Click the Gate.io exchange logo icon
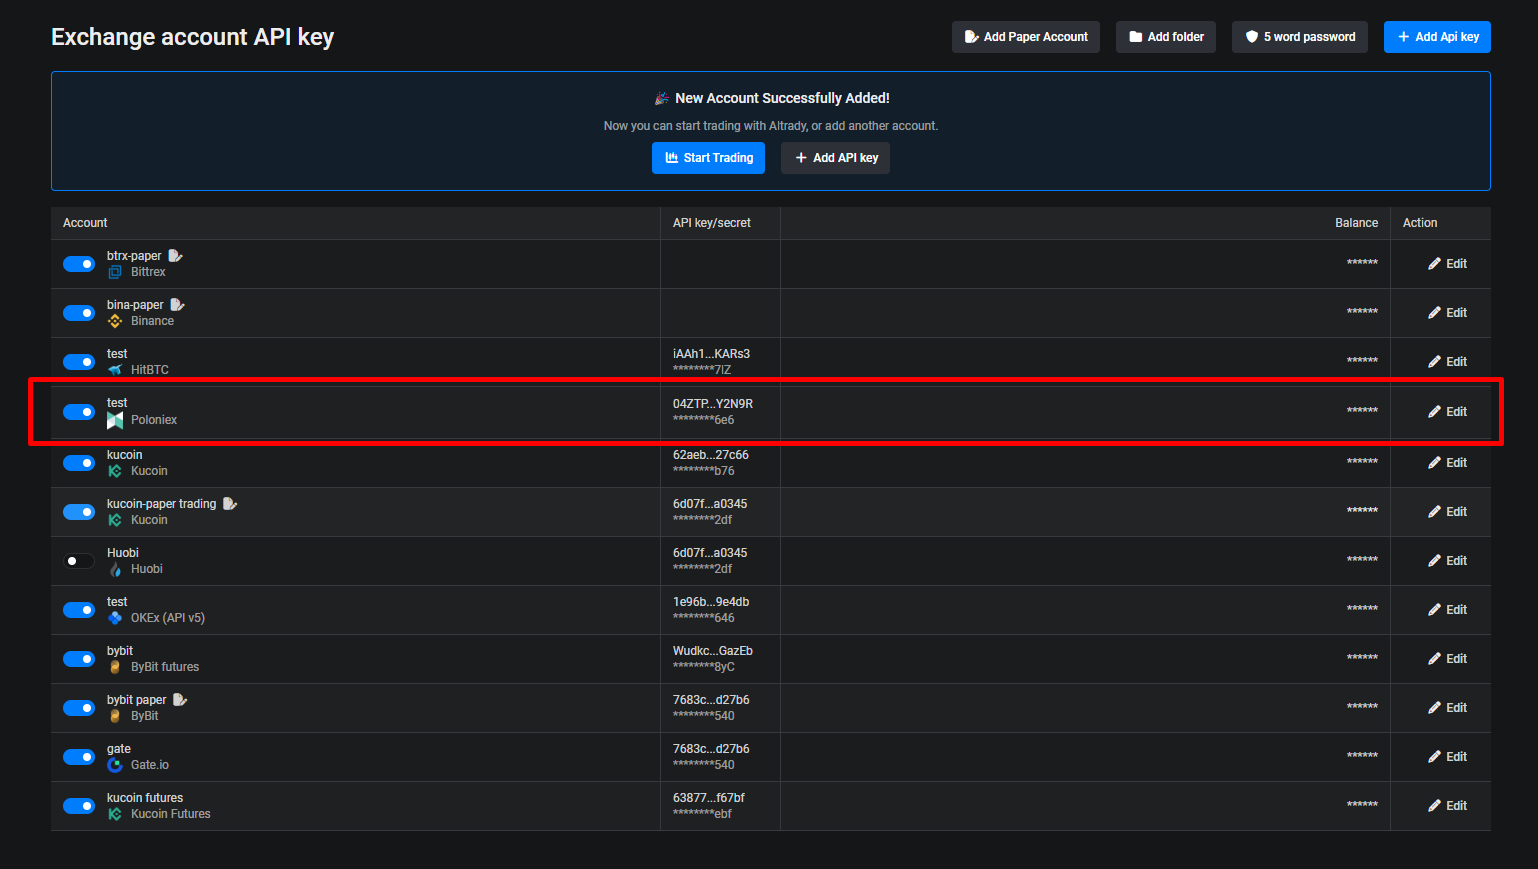Screen dimensions: 1538x869 [115, 765]
